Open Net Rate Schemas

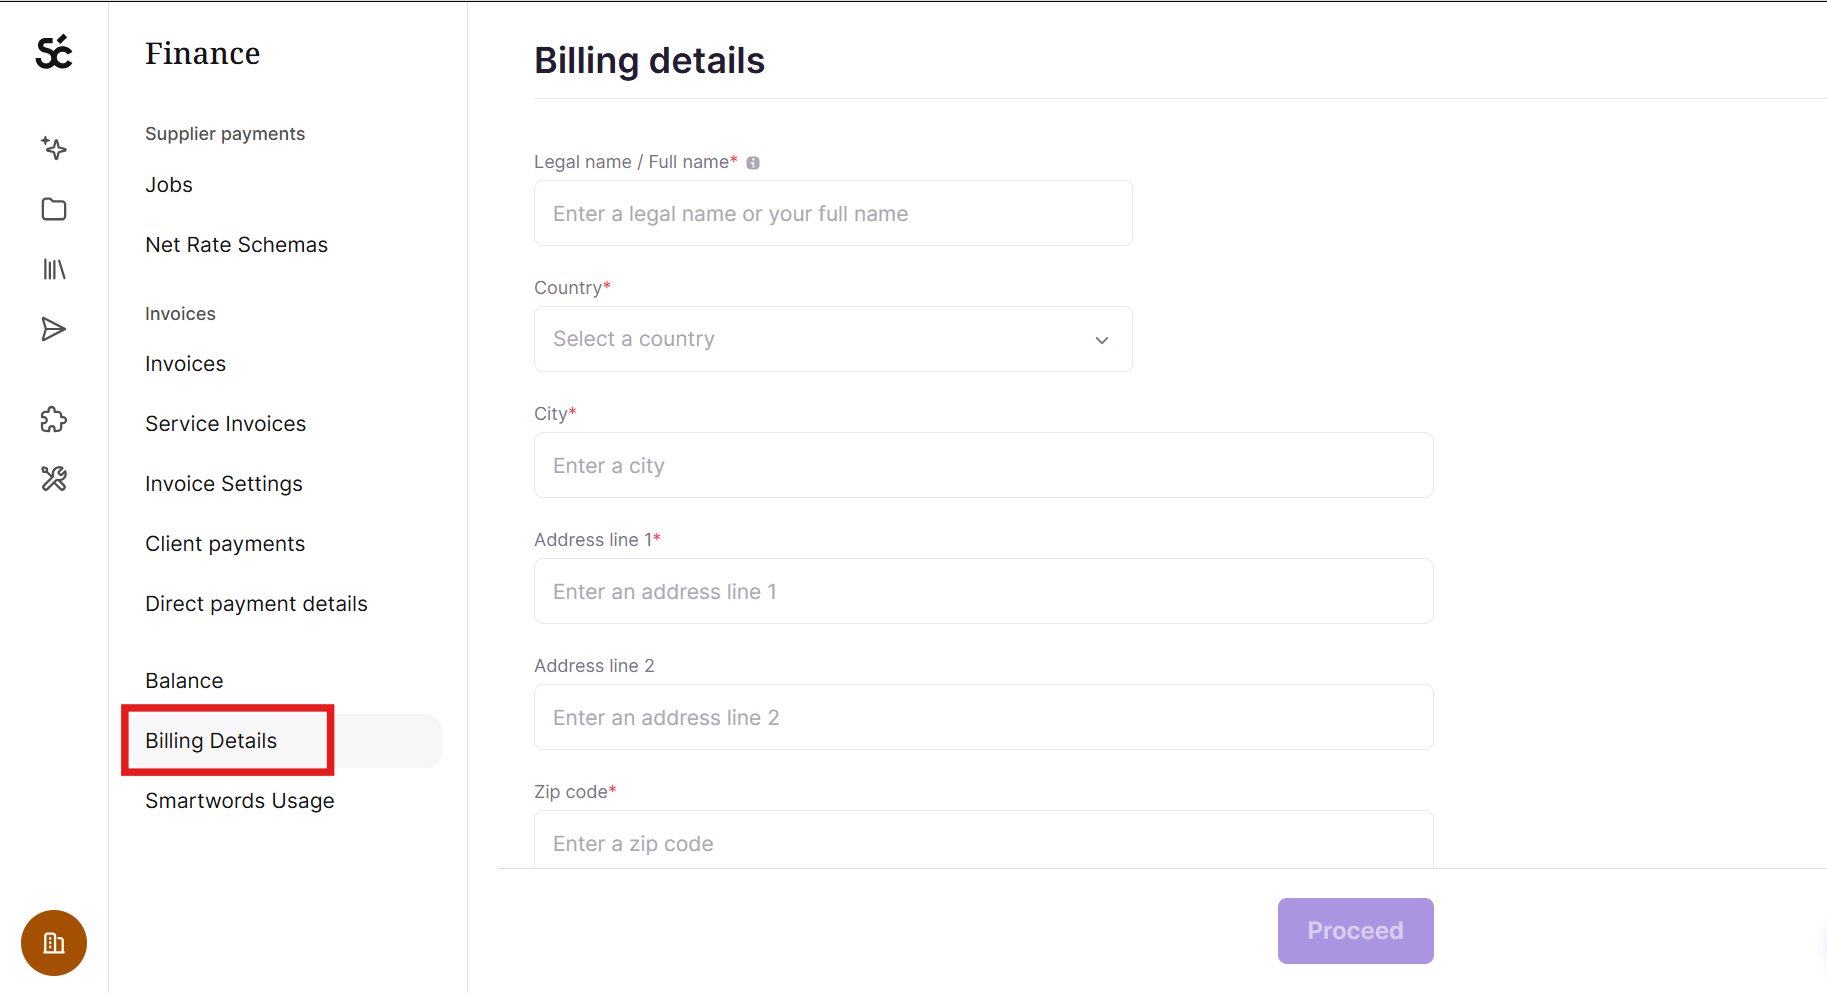236,245
